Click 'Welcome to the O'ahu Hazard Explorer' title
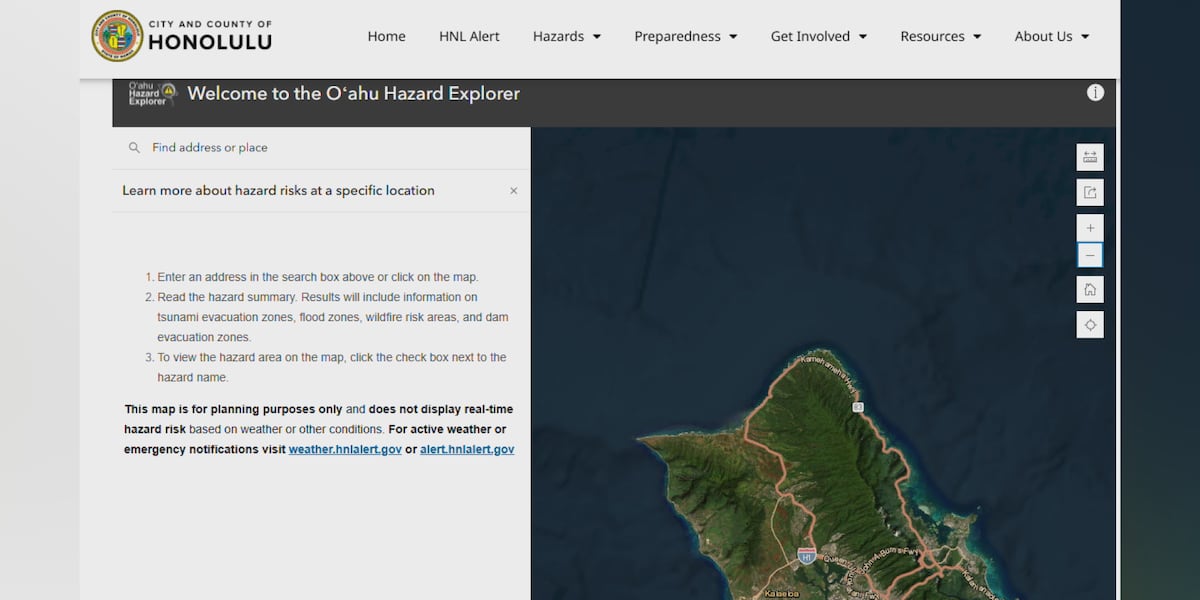1200x600 pixels. (x=354, y=94)
